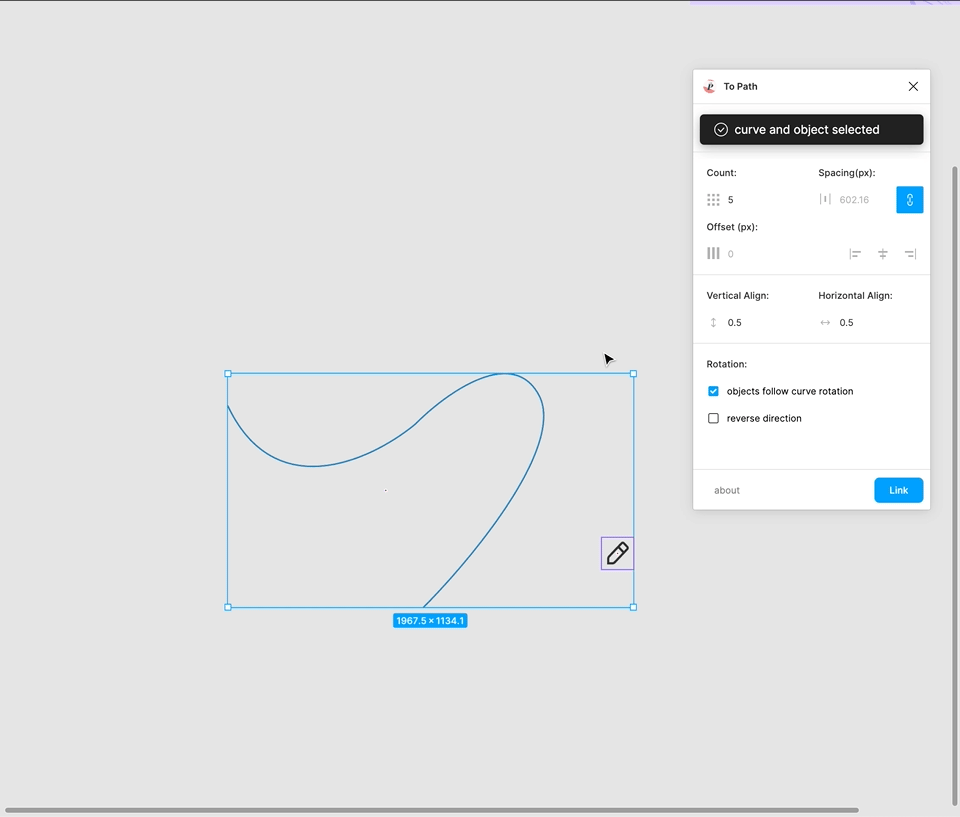The height and width of the screenshot is (817, 960).
Task: Select the pencil icon object on canvas
Action: 617,553
